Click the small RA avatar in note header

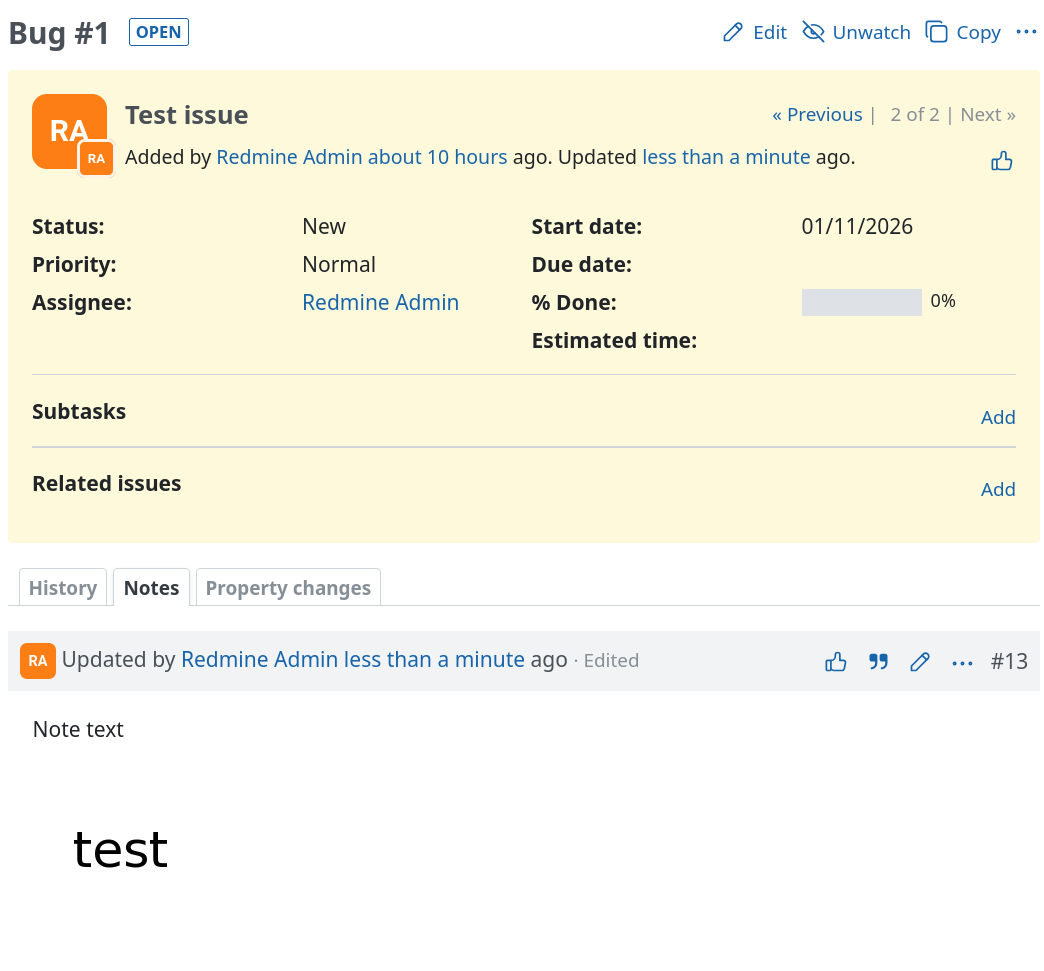pos(38,661)
